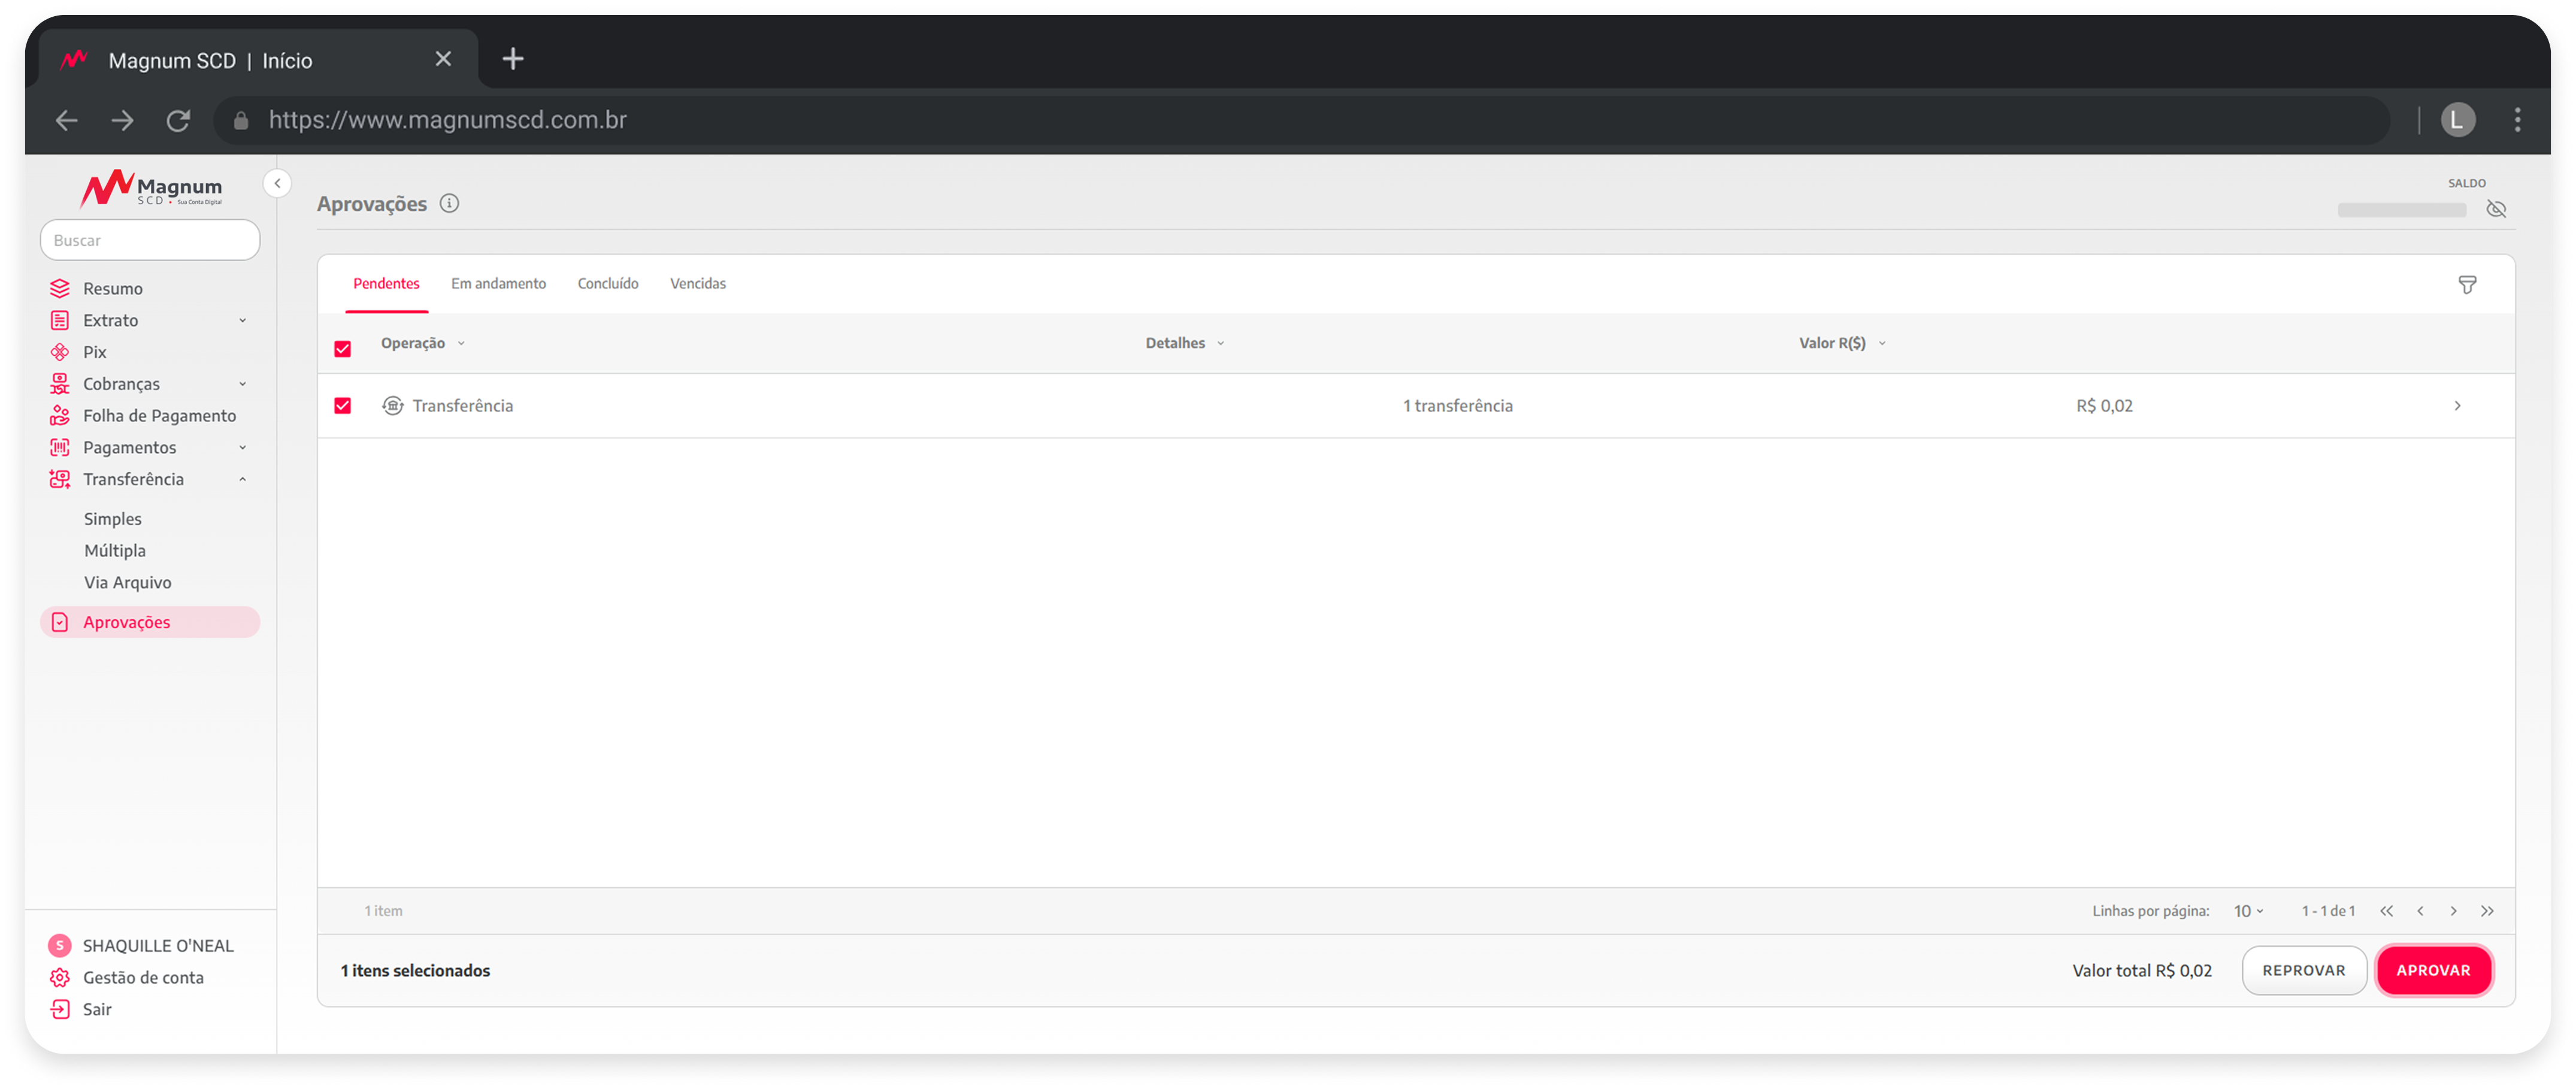Viewport: 2576px width, 1089px height.
Task: Click the Resumo sidebar icon
Action: 60,289
